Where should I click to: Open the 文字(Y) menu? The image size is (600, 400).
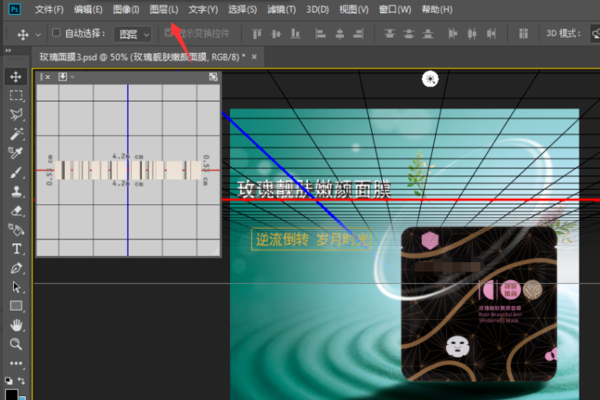(203, 9)
